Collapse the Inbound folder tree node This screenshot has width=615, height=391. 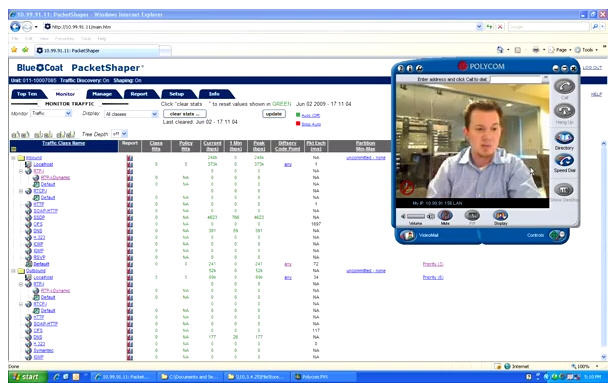tap(13, 158)
